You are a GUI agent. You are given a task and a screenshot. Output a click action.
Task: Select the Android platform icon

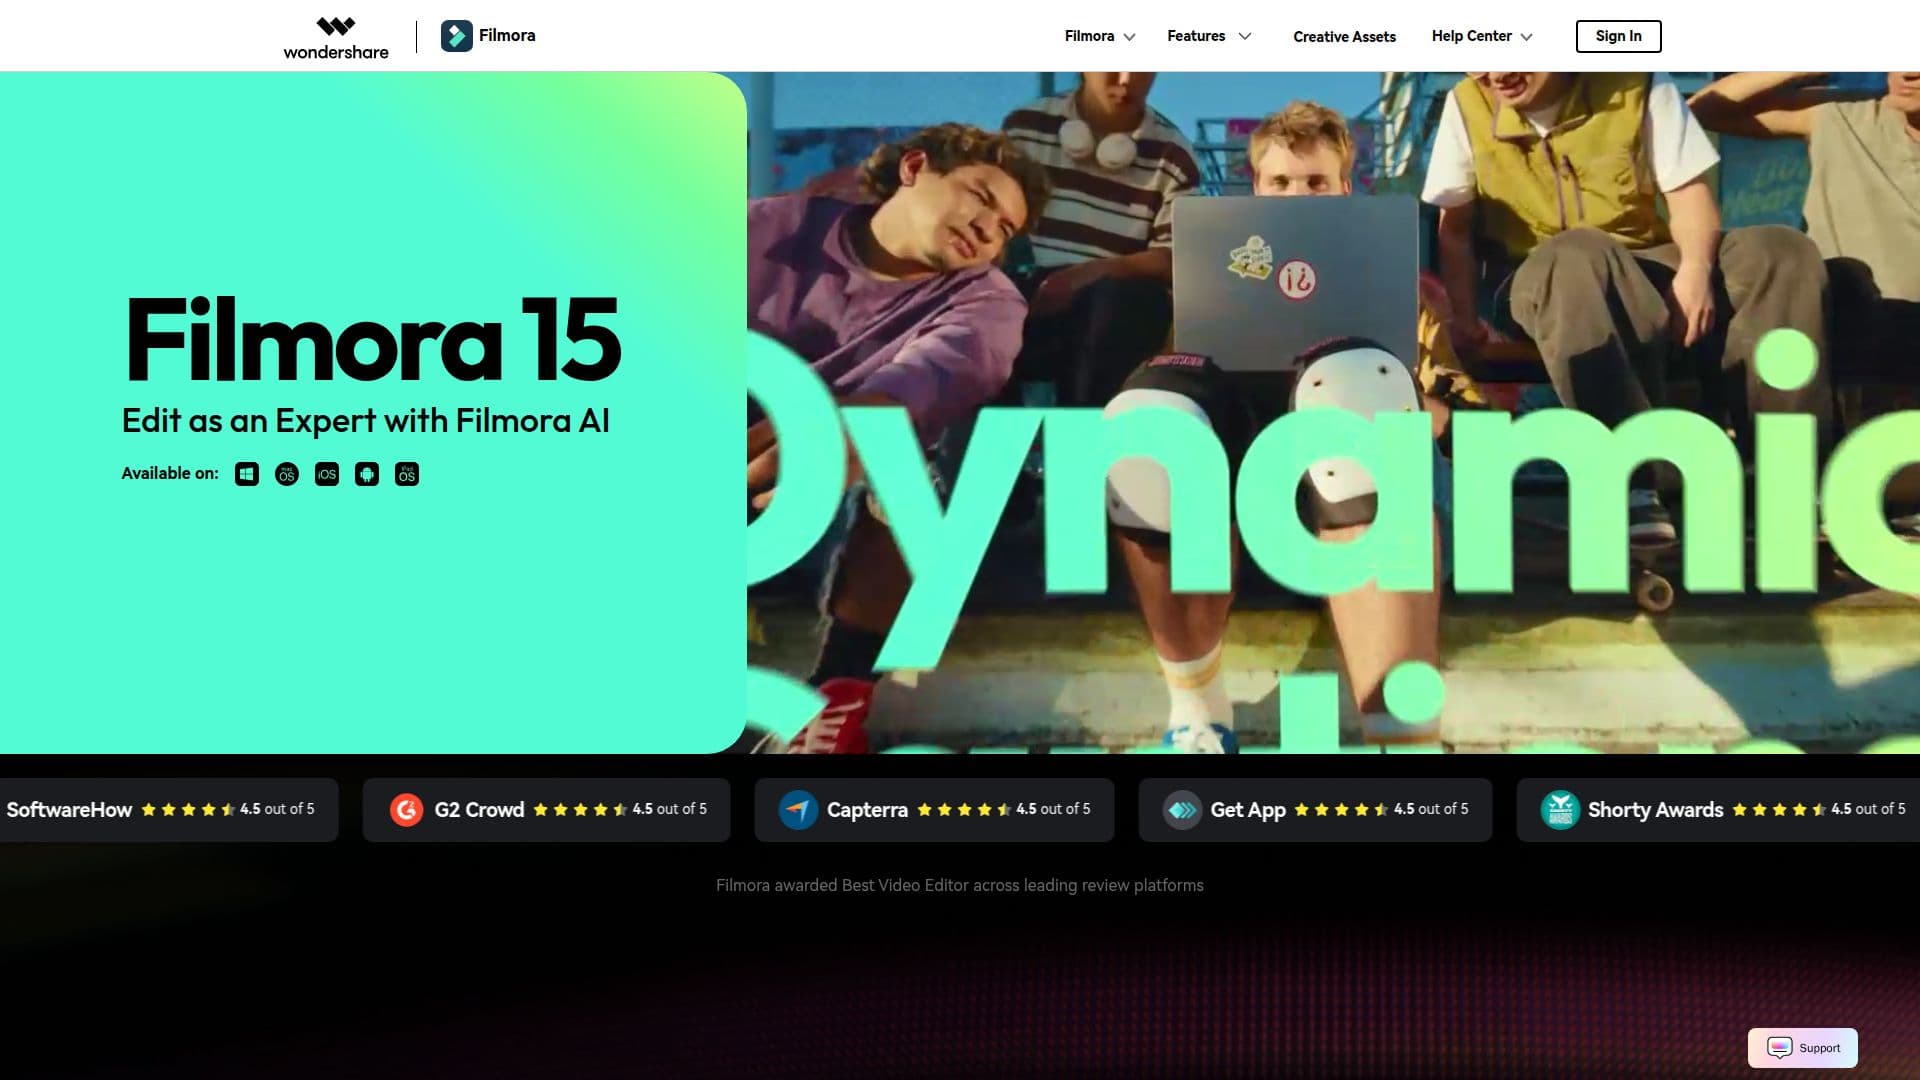coord(367,474)
